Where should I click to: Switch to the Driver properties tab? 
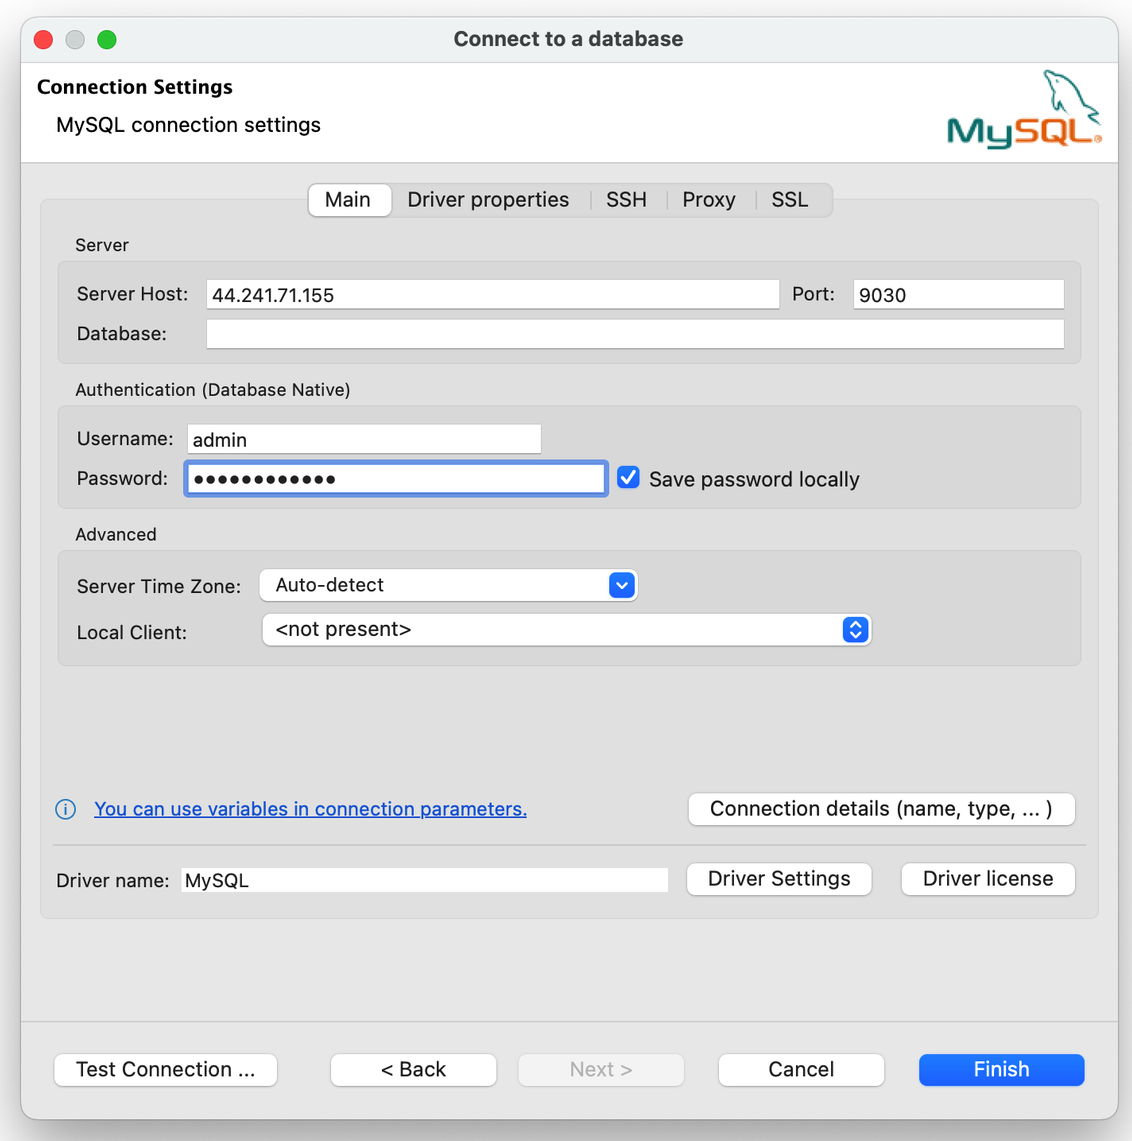pos(488,199)
